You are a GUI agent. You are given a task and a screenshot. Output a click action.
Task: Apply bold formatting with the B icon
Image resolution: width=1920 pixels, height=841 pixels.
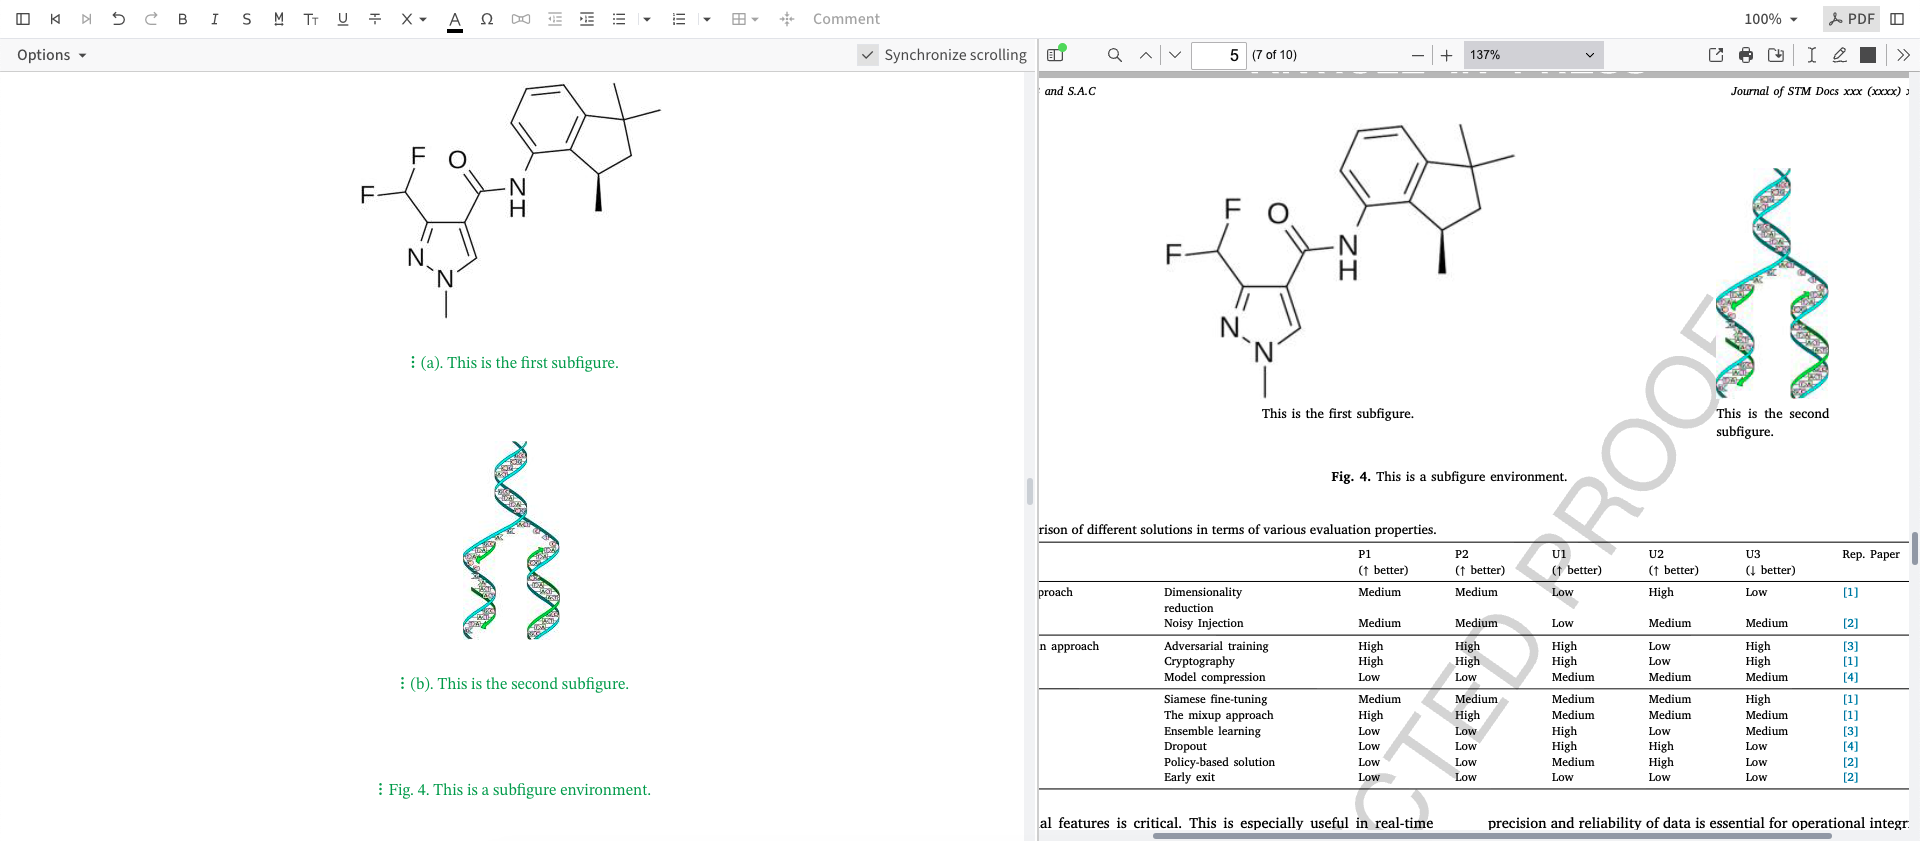pos(182,19)
